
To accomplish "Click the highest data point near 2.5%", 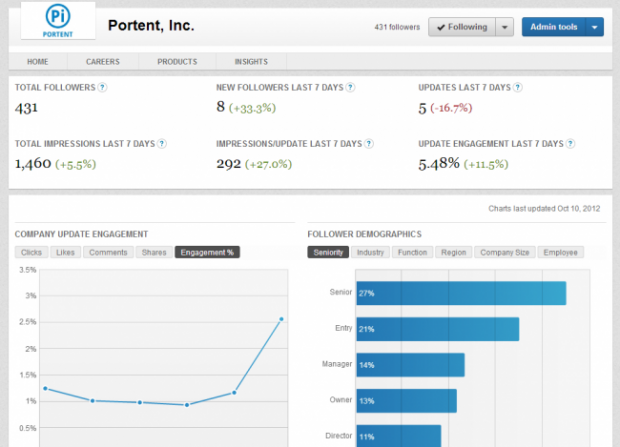I will point(281,319).
